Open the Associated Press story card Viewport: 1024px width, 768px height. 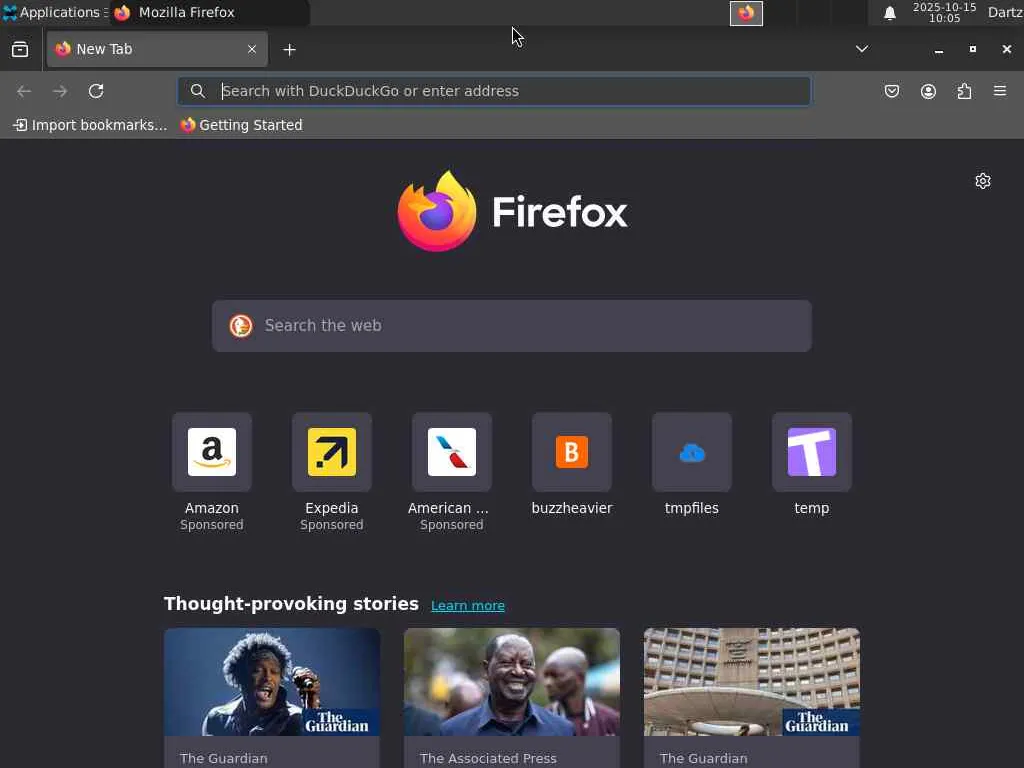click(512, 697)
